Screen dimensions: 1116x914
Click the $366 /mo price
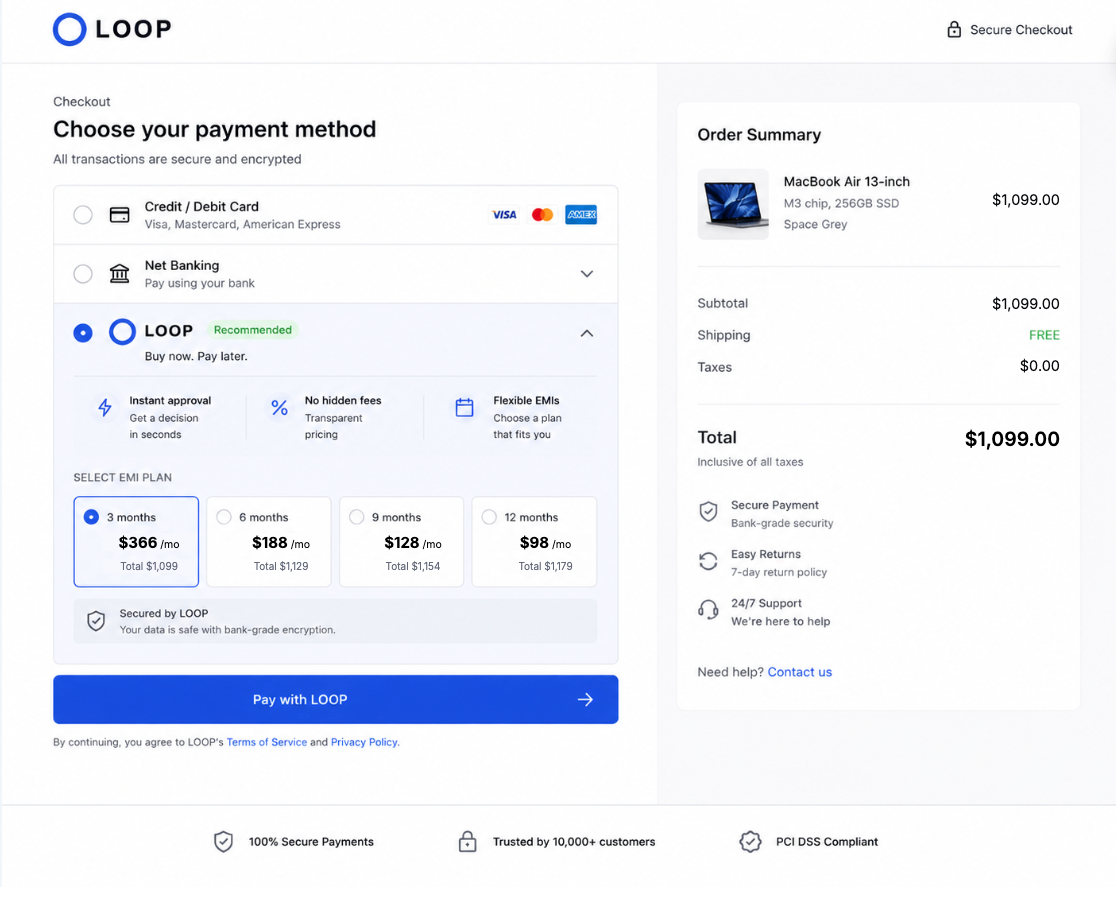coord(149,542)
